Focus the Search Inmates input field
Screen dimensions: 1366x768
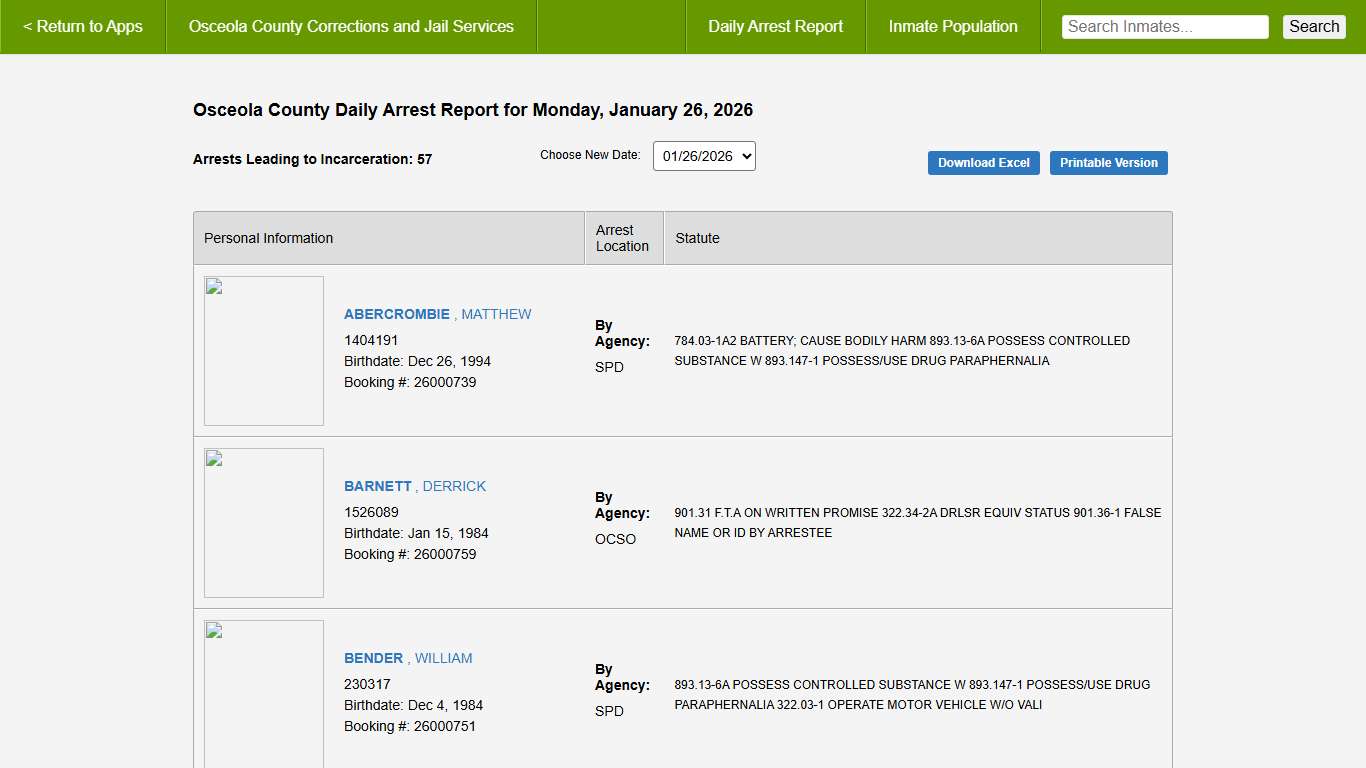1164,27
